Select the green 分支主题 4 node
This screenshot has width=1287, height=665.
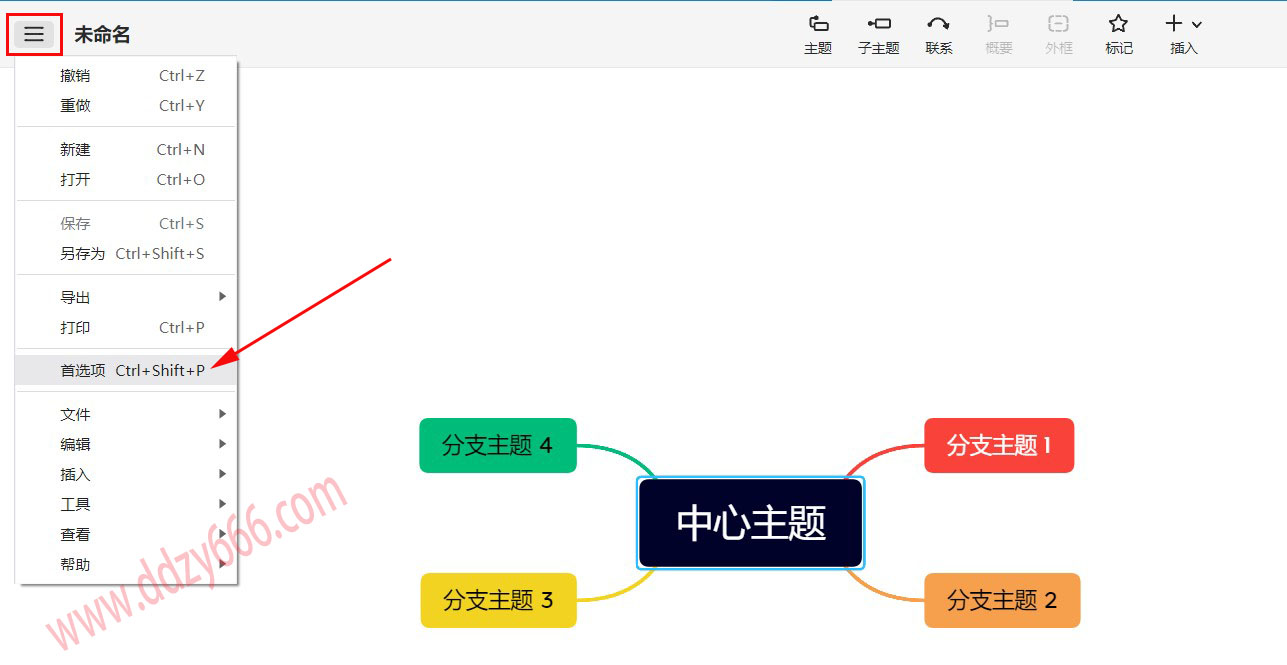(x=497, y=445)
